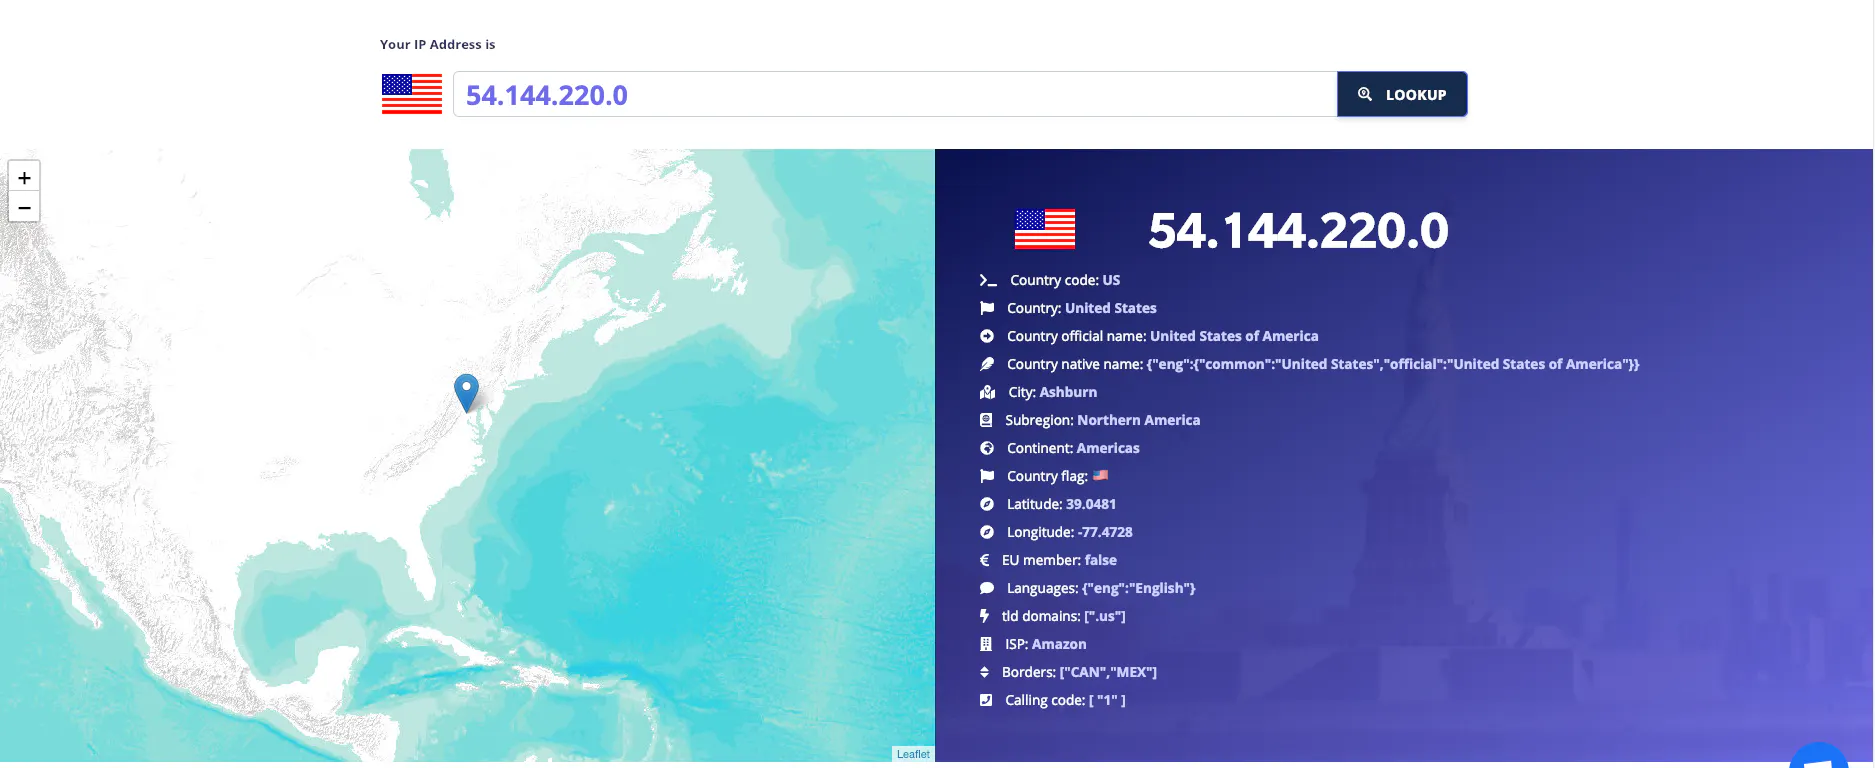The height and width of the screenshot is (768, 1875).
Task: Click the LOOKUP button
Action: point(1402,94)
